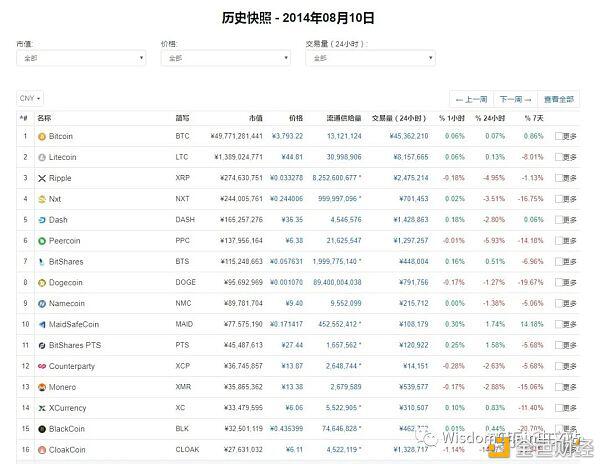Click market cap ¥49,771,281,441
Viewport: 600px width, 464px height.
(x=236, y=136)
